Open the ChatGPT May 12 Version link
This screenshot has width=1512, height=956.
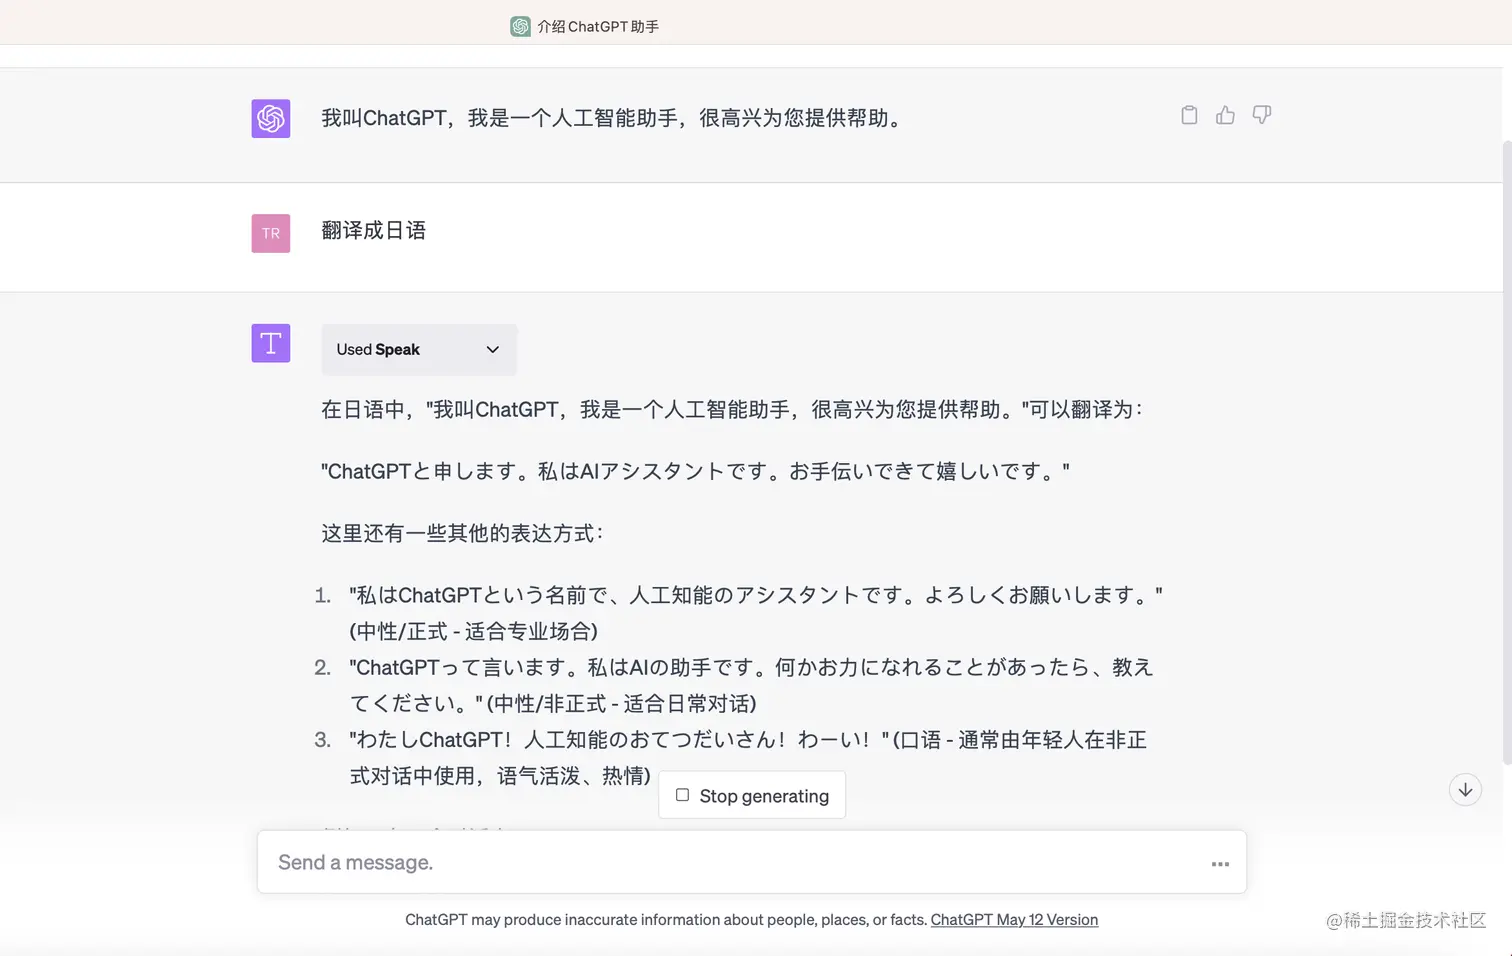coord(1014,920)
